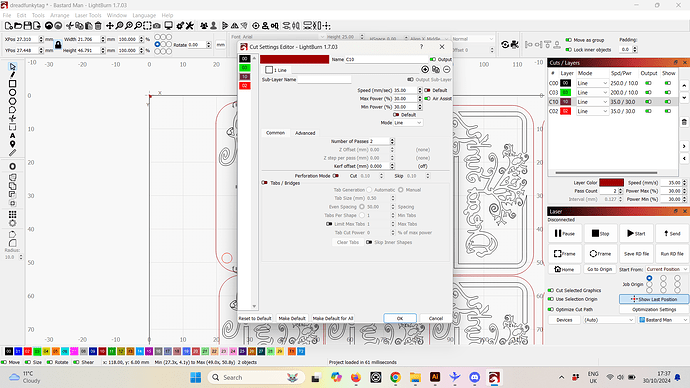Toggle the Speed Default switch
Screen dimensions: 690x388
(x=427, y=90)
